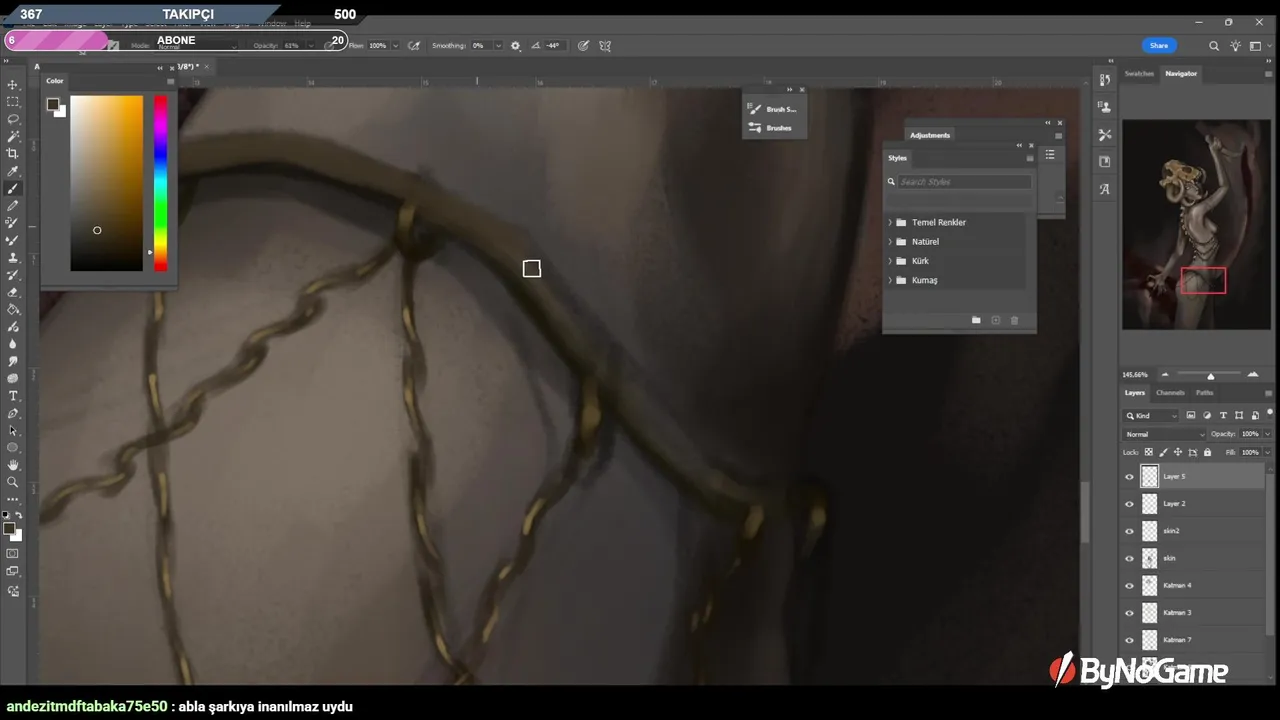Click the hue spectrum slider
This screenshot has width=1280, height=720.
coord(160,183)
